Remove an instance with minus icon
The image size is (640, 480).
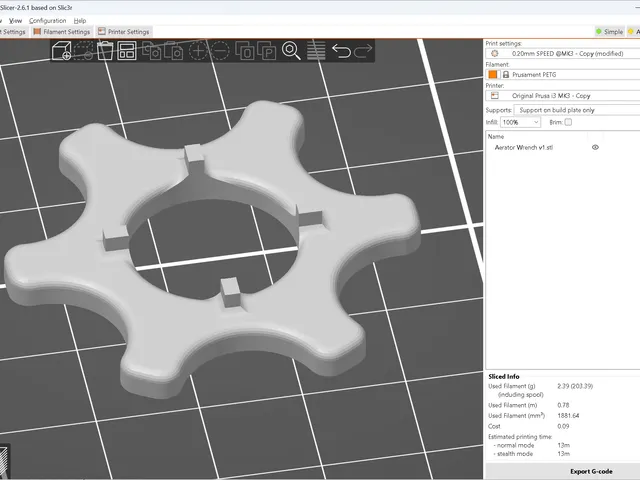[x=220, y=51]
